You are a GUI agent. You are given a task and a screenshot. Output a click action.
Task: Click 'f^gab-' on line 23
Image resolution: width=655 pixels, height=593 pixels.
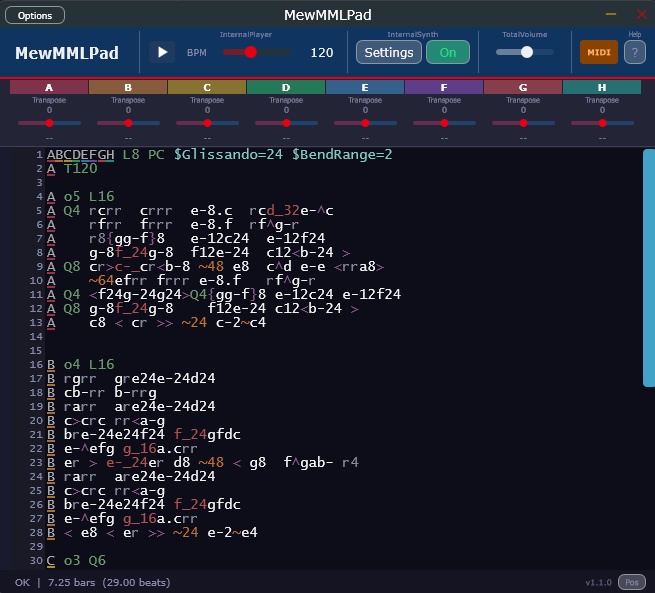[309, 462]
